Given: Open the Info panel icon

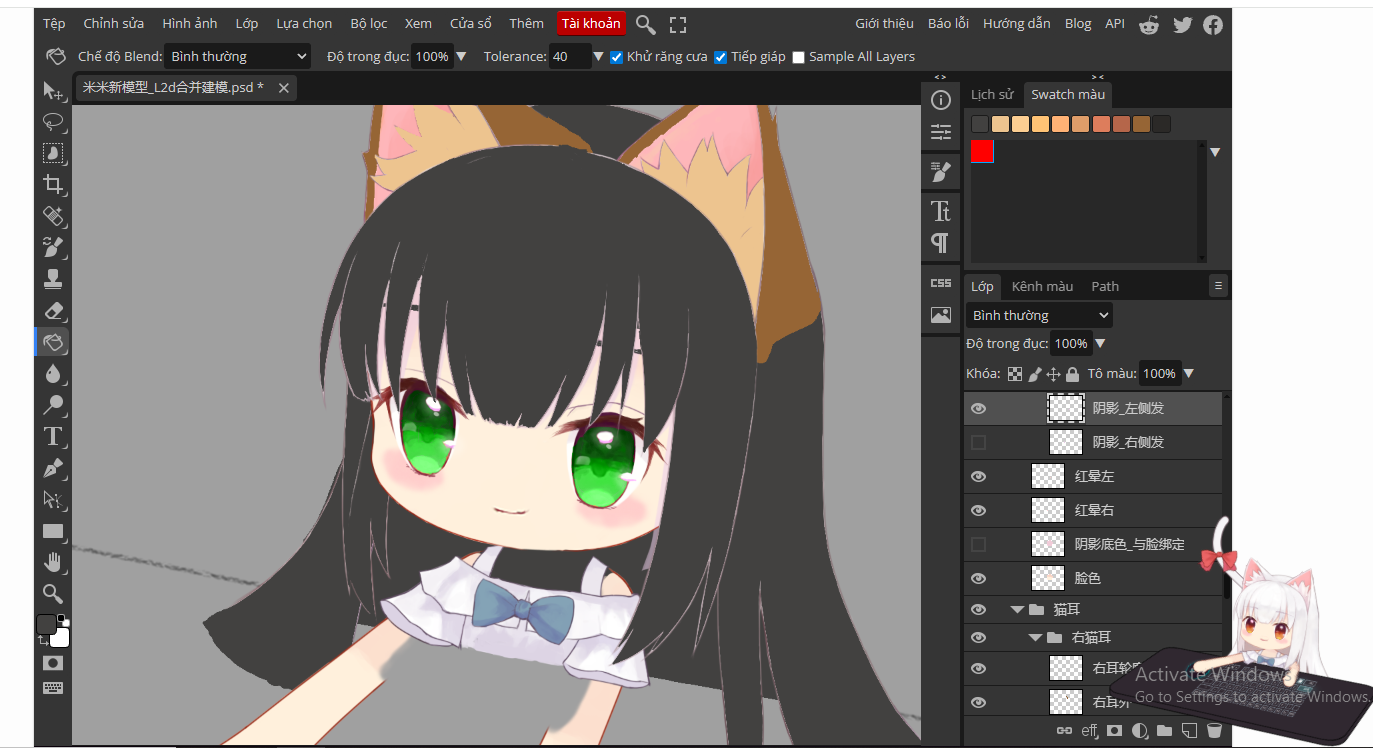Looking at the screenshot, I should (941, 100).
